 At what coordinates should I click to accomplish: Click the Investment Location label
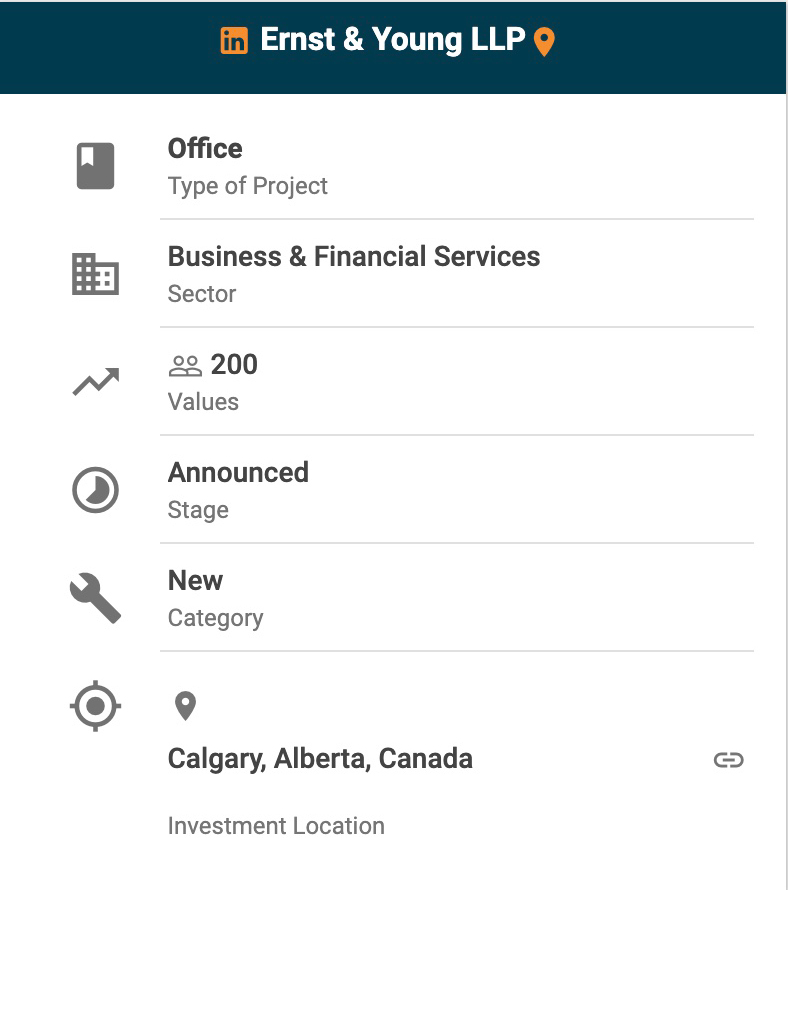pyautogui.click(x=276, y=826)
